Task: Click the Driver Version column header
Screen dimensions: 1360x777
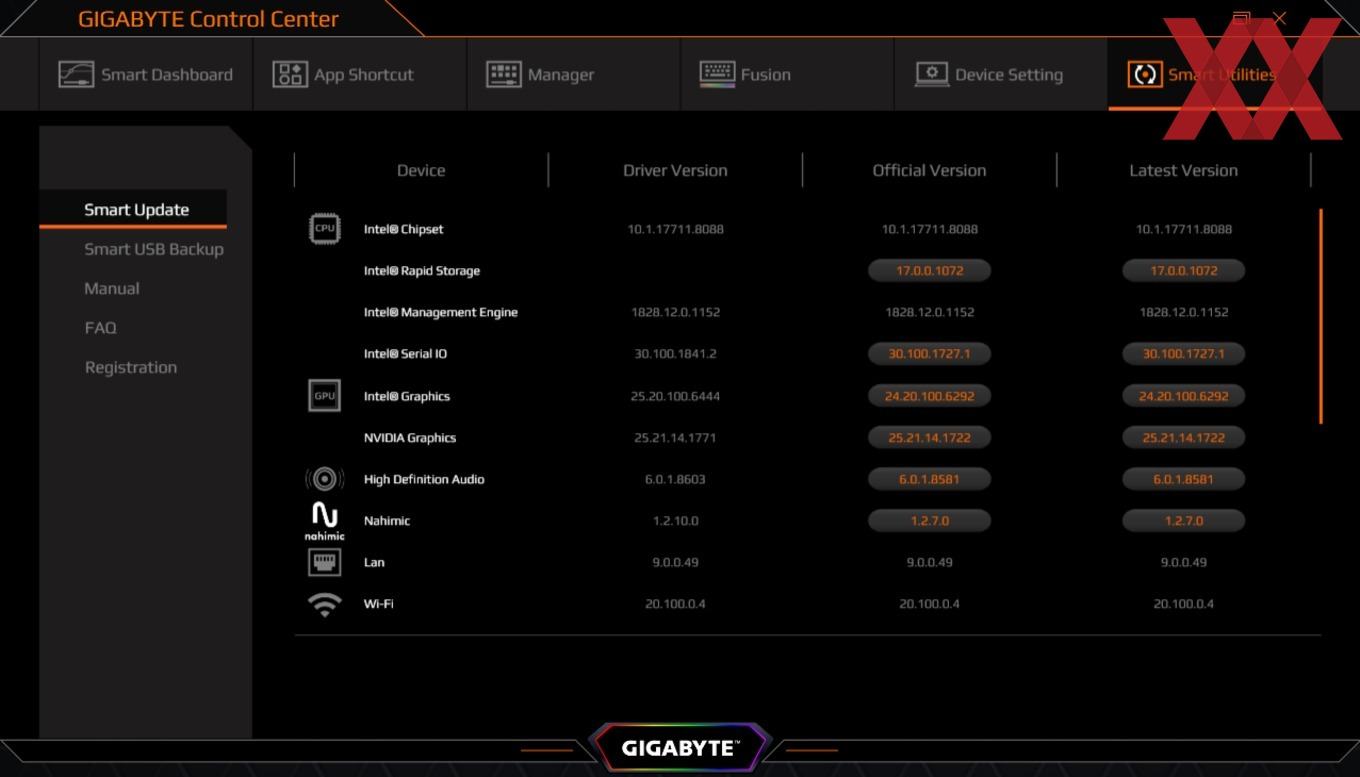Action: 675,170
